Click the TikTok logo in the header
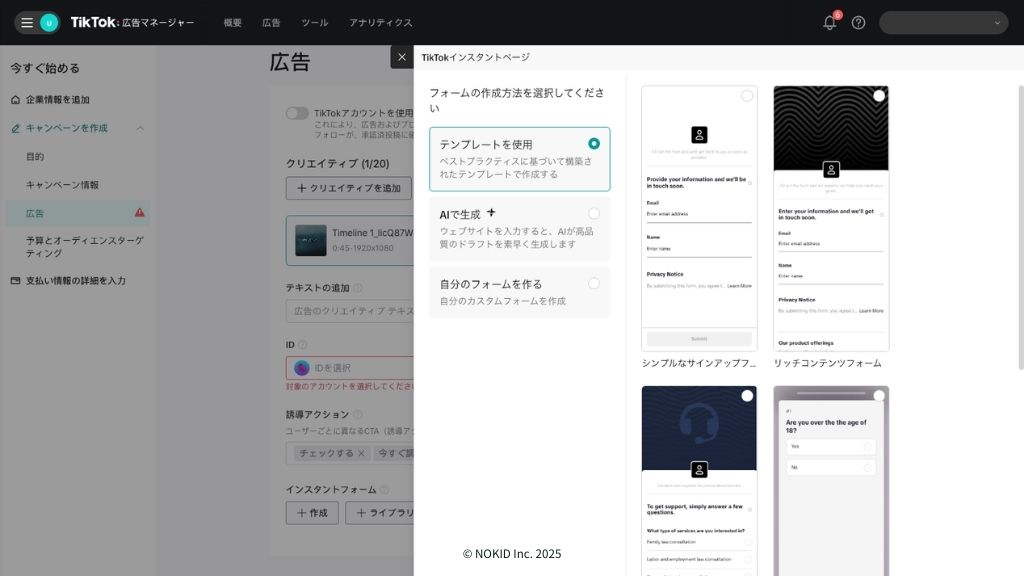The image size is (1024, 576). (95, 22)
